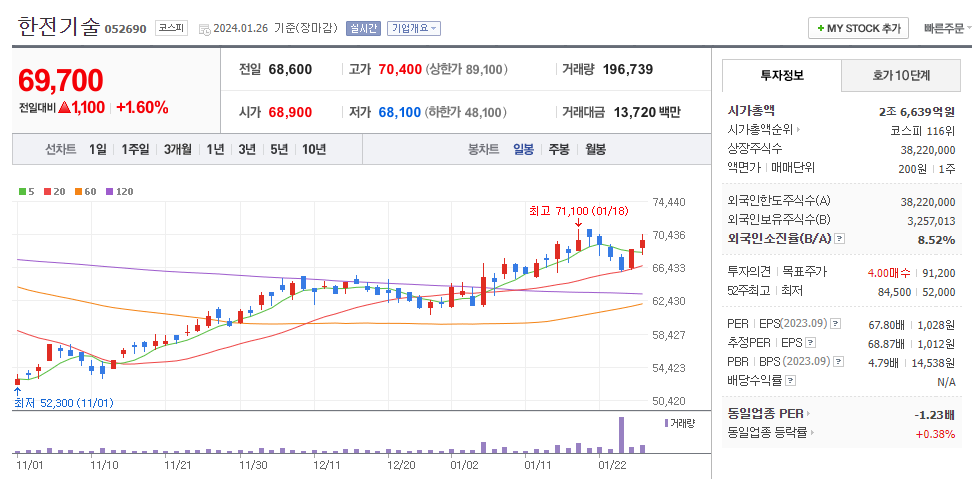978x479 pixels.
Task: Click the 코스피 116위 ranking value
Action: coord(923,130)
